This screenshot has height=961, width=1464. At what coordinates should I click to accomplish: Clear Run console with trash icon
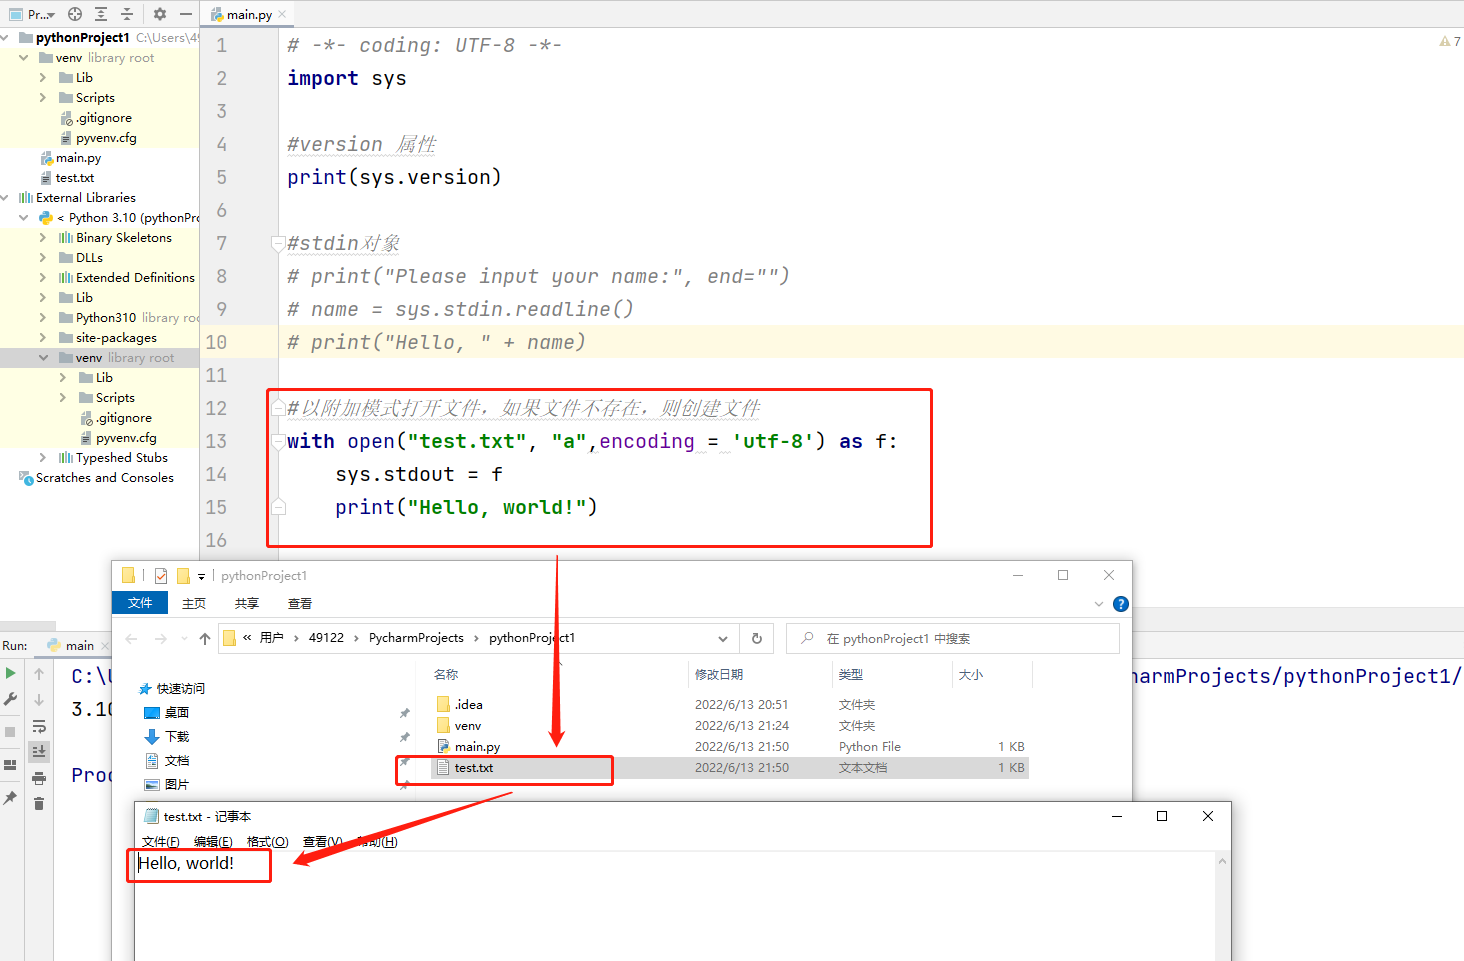39,803
